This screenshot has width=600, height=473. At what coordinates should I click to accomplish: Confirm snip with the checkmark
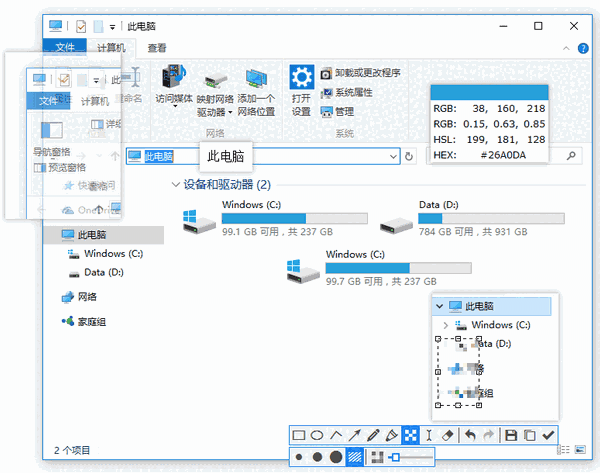(548, 435)
